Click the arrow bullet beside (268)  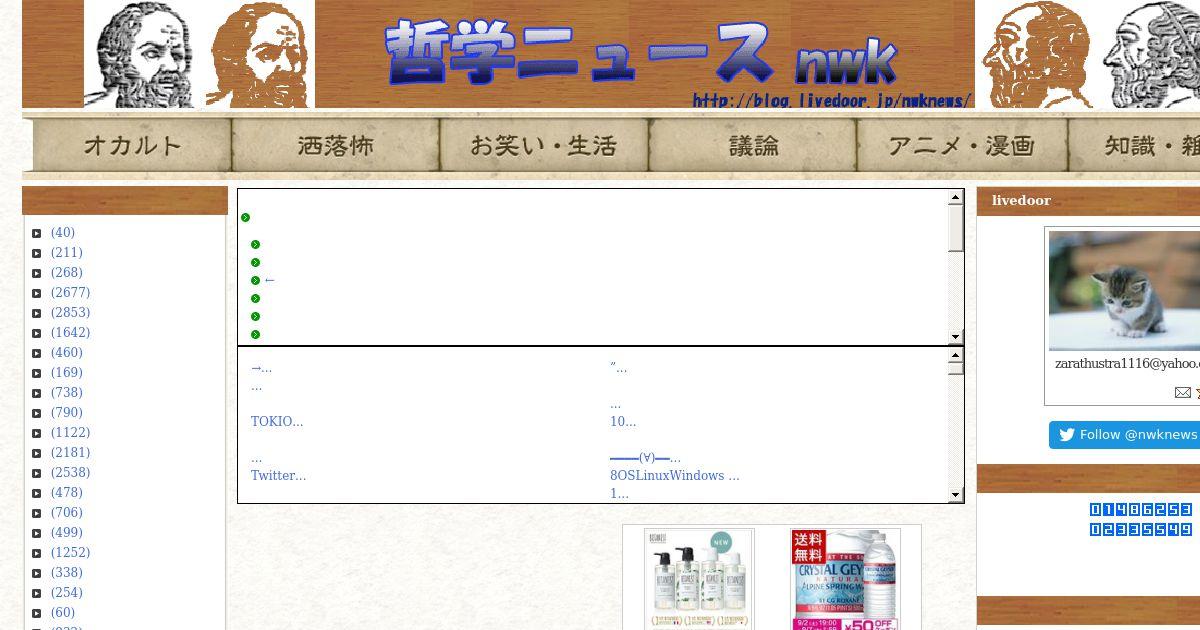pos(37,273)
